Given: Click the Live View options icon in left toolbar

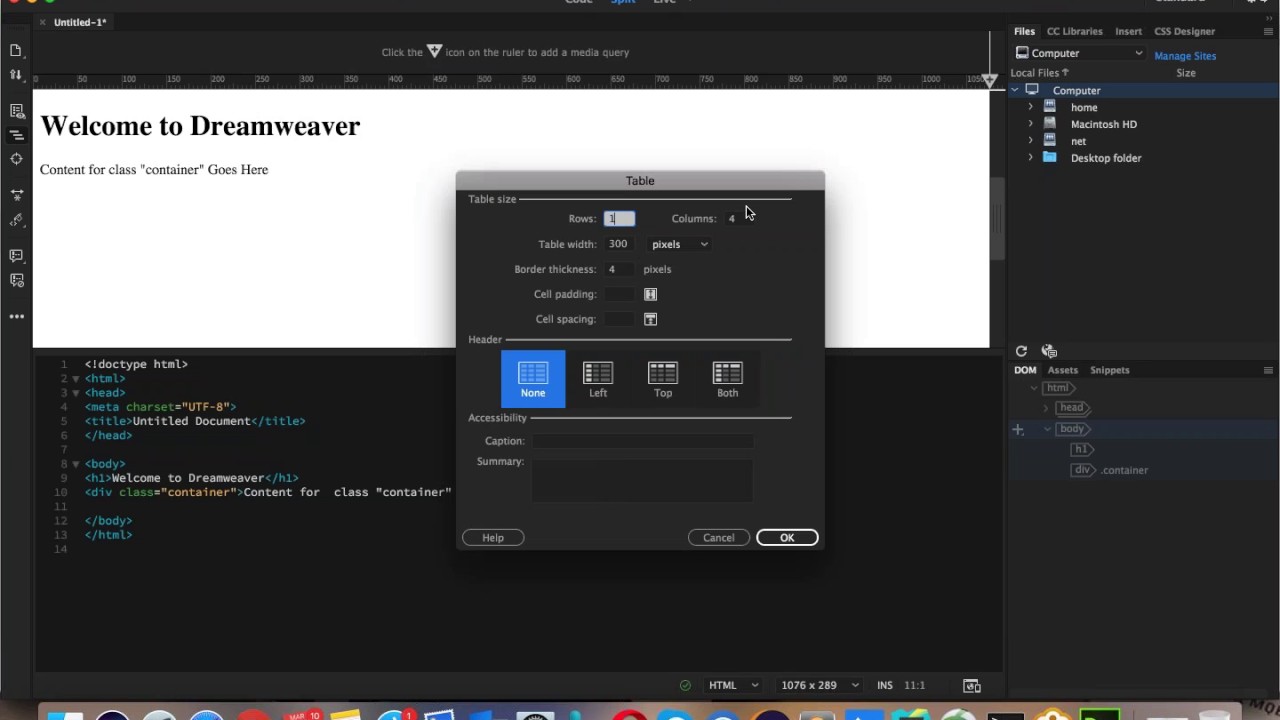Looking at the screenshot, I should tap(16, 111).
